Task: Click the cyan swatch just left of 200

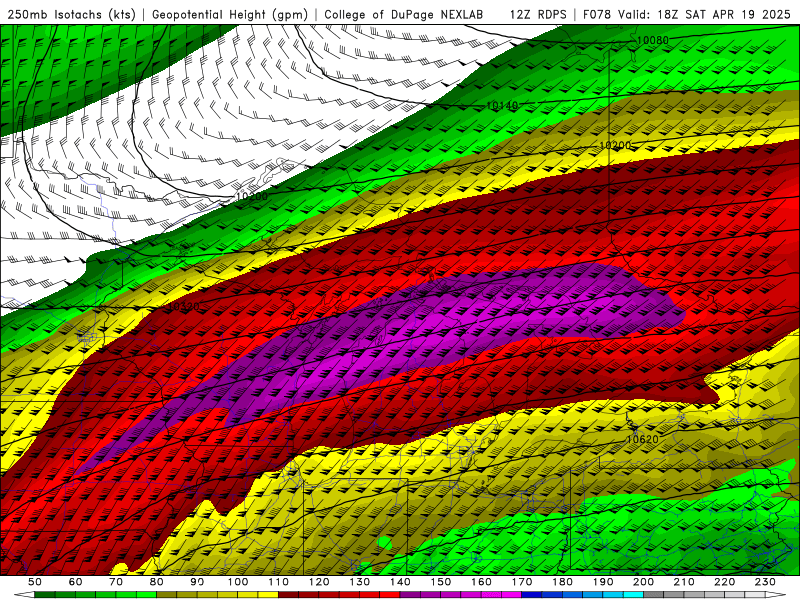Action: (x=633, y=595)
